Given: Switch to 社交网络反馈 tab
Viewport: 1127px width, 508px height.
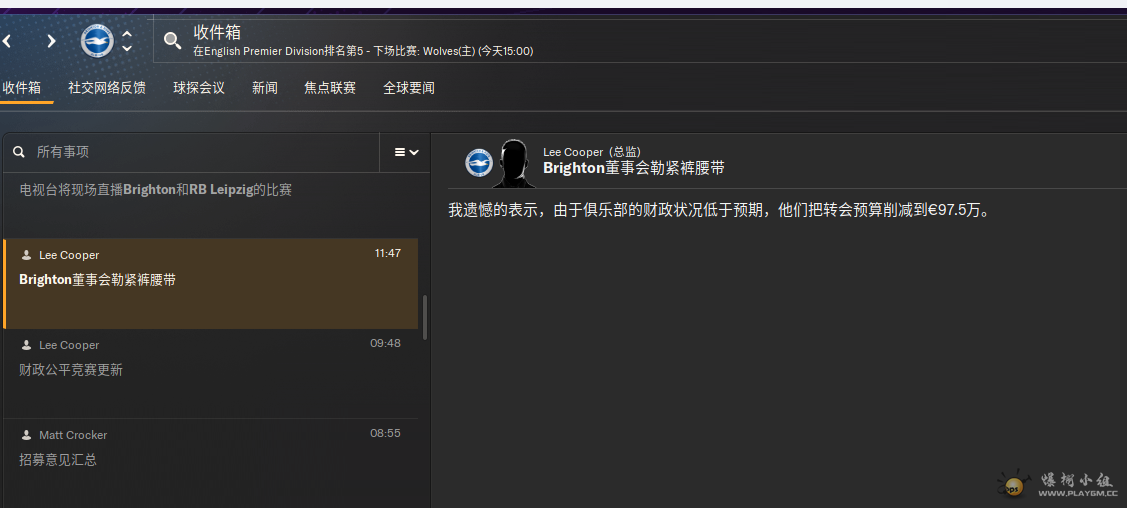Looking at the screenshot, I should pyautogui.click(x=107, y=88).
